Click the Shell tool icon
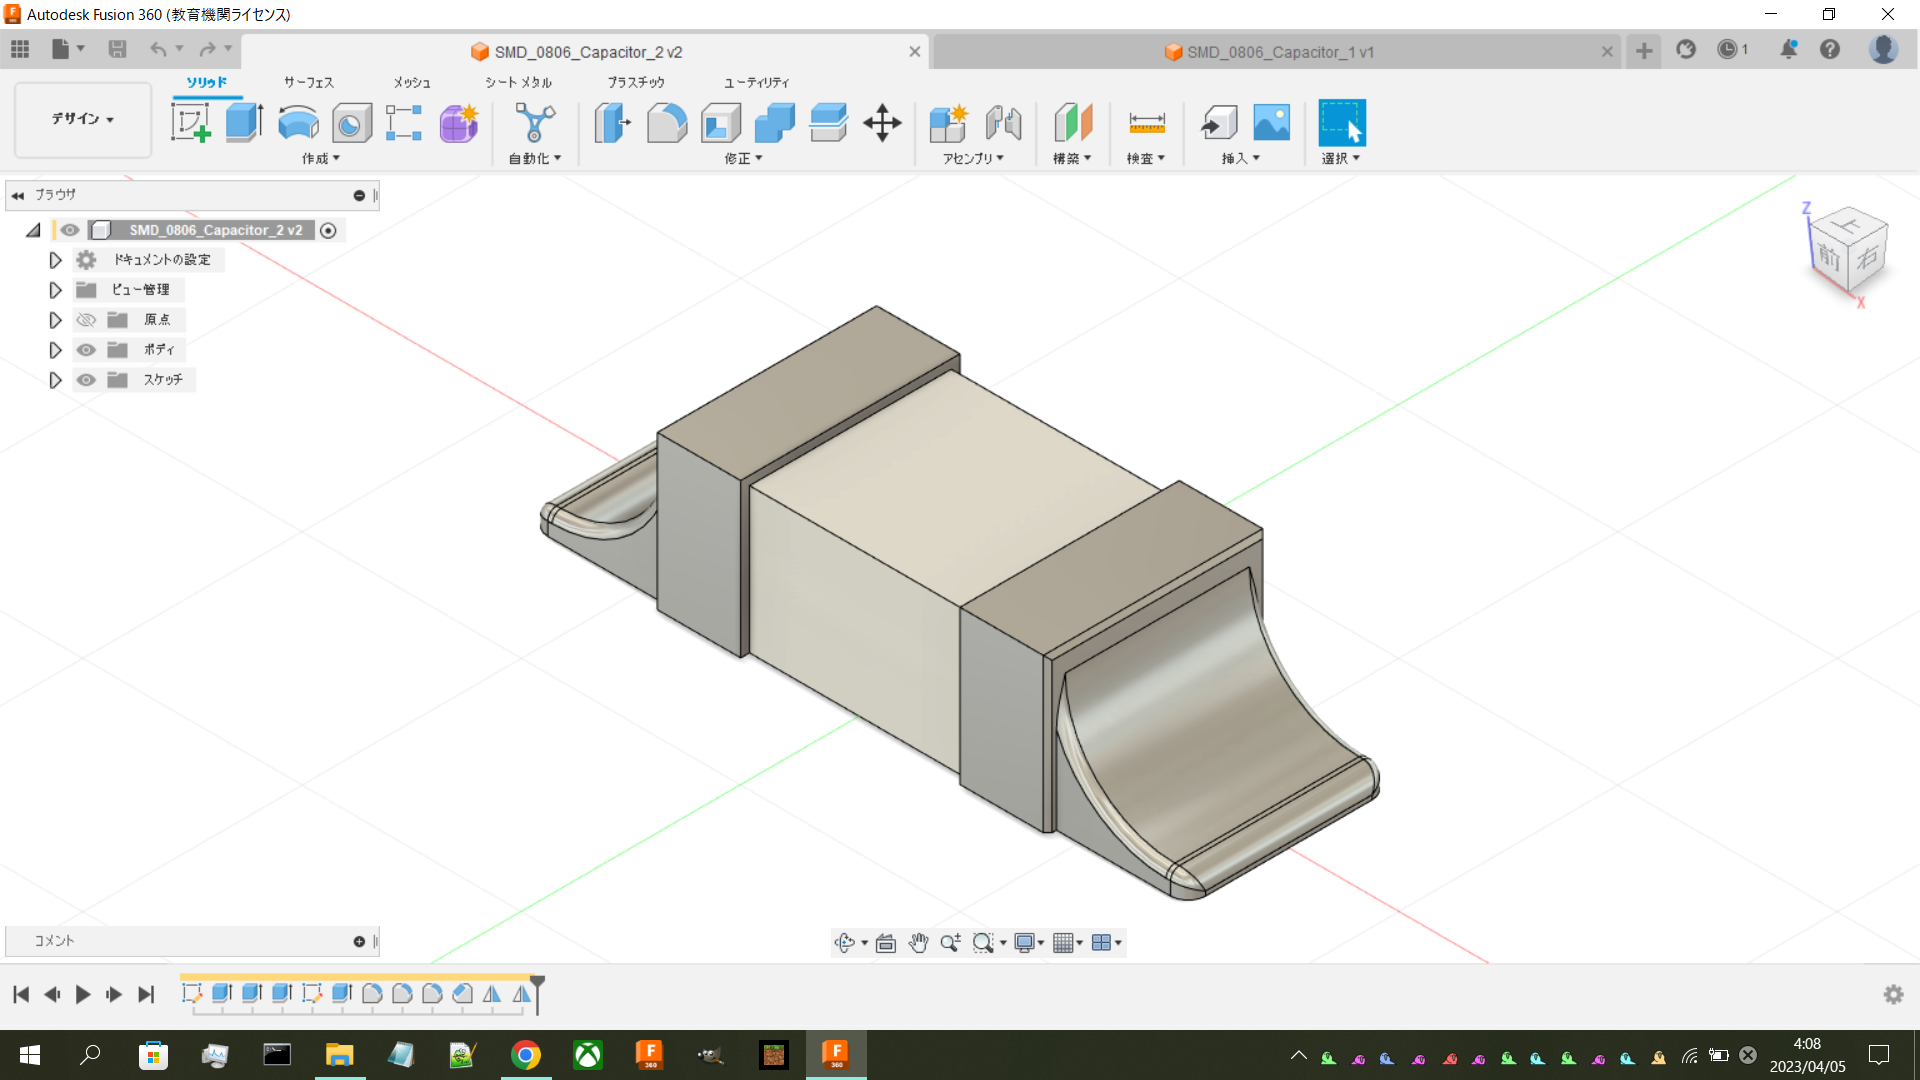 pyautogui.click(x=721, y=123)
